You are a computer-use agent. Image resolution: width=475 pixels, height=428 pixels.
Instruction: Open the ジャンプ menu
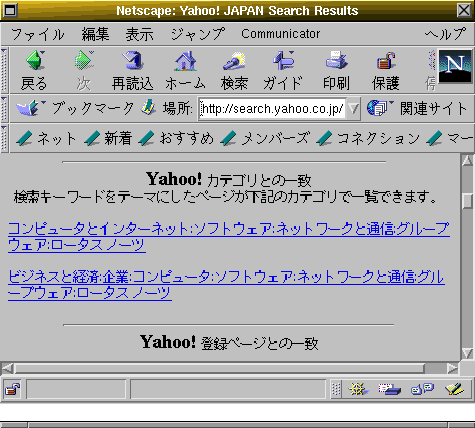click(198, 34)
